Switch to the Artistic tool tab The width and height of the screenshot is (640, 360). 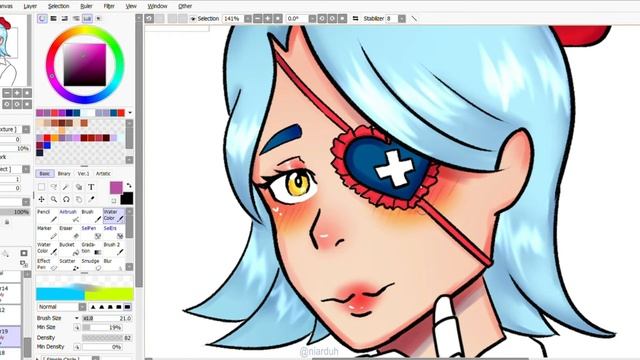[103, 173]
